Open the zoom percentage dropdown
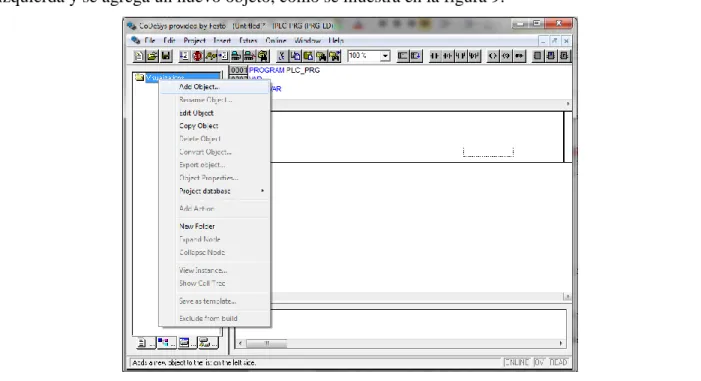Viewport: 701px width, 381px height. coord(385,56)
